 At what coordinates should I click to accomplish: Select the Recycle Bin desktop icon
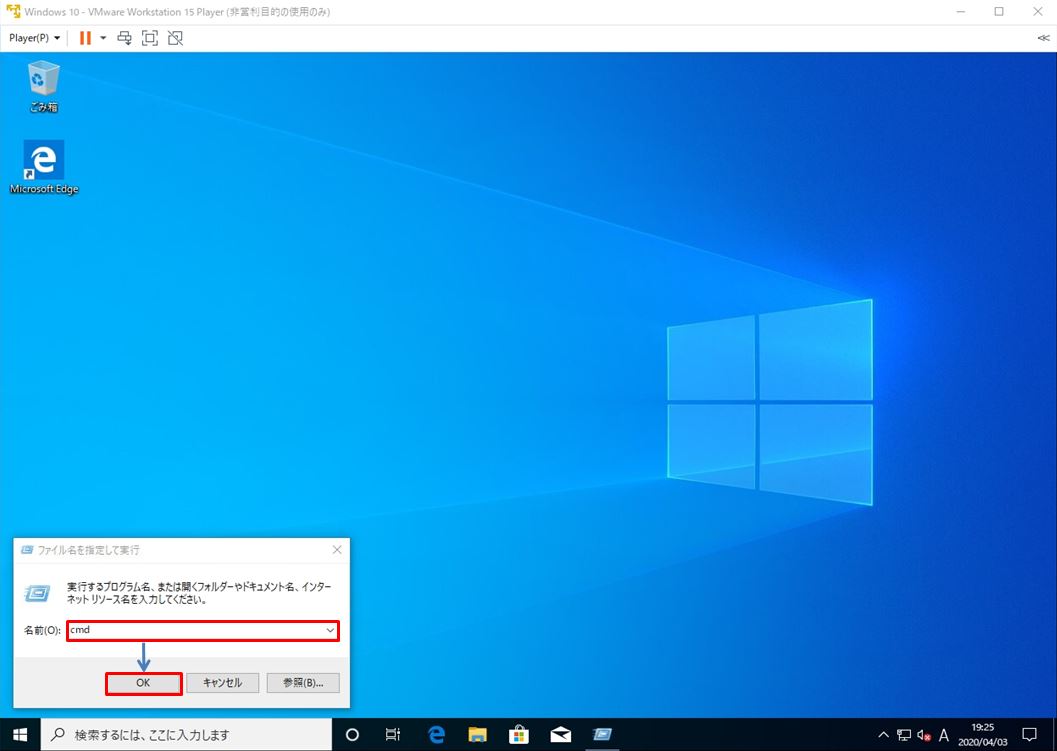click(x=44, y=86)
